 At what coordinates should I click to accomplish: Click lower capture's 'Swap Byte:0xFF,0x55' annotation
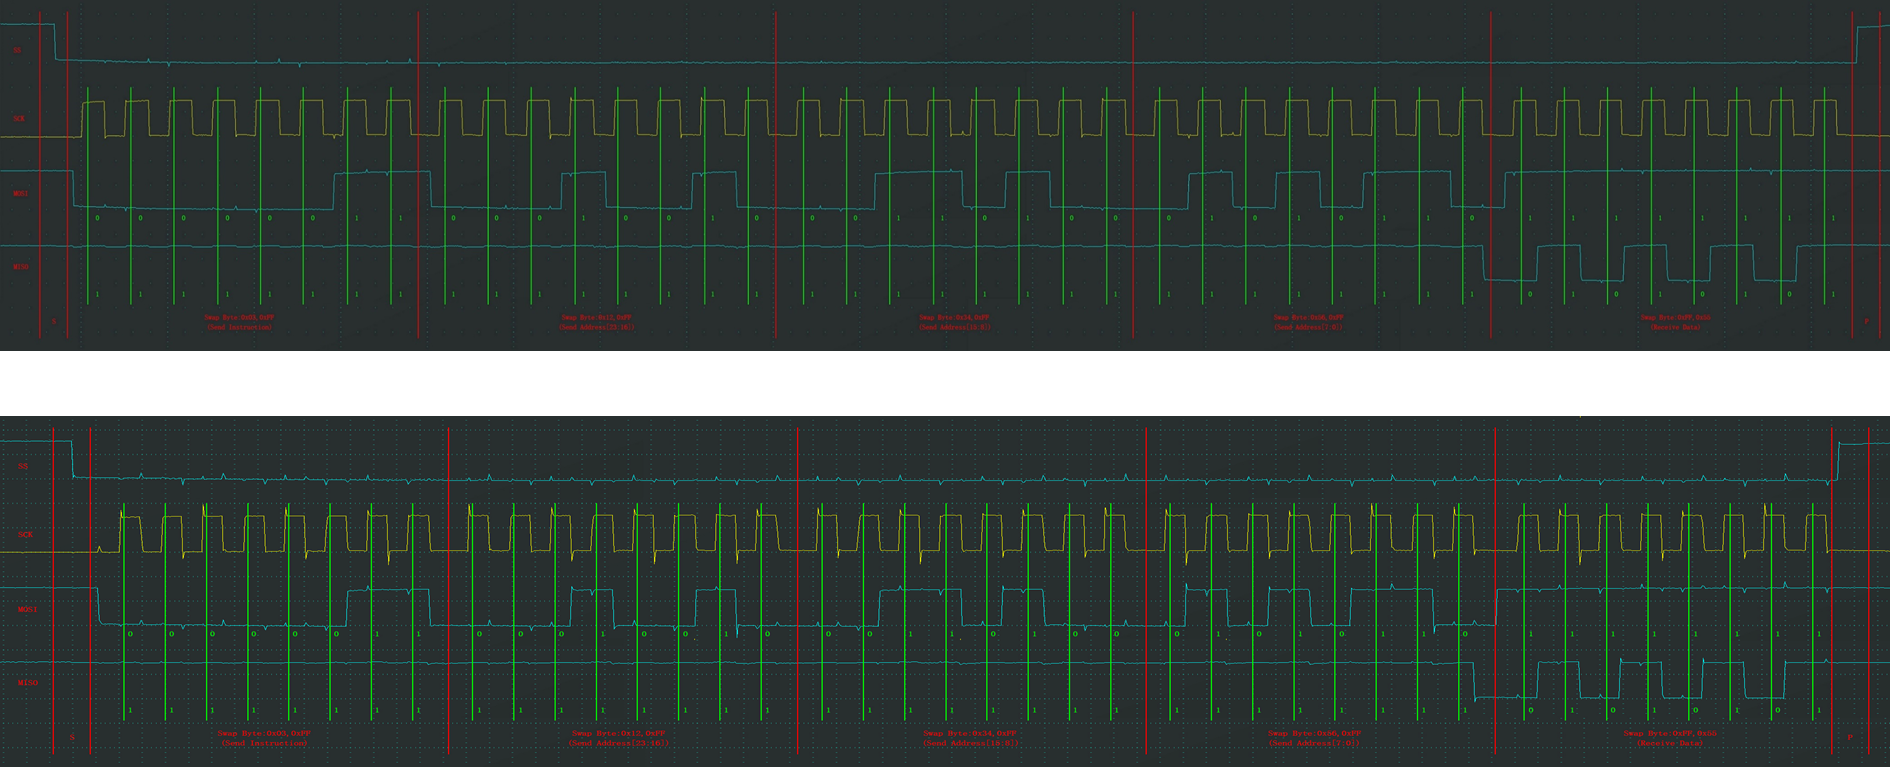[x=1669, y=733]
